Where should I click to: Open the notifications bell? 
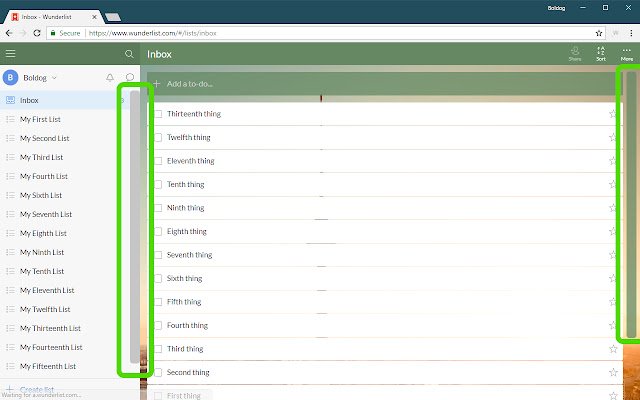click(x=110, y=77)
